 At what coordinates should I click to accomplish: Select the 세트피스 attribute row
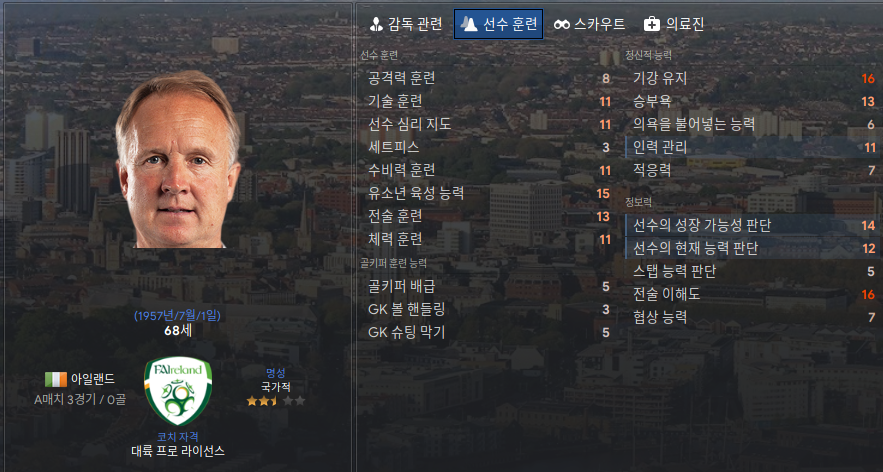(488, 148)
